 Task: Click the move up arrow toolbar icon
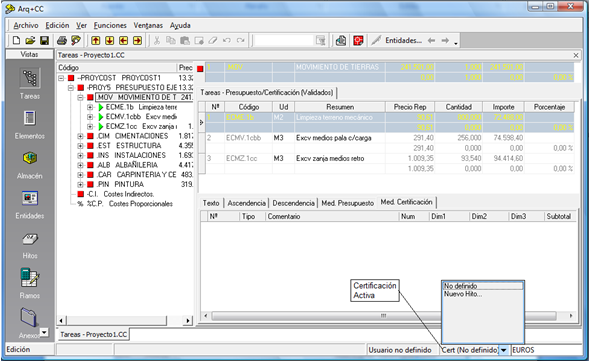pos(96,40)
